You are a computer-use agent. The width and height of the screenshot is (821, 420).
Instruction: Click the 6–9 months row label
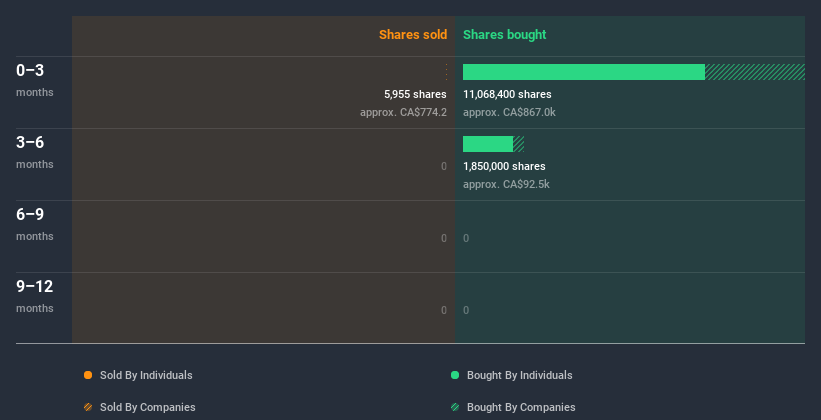35,224
